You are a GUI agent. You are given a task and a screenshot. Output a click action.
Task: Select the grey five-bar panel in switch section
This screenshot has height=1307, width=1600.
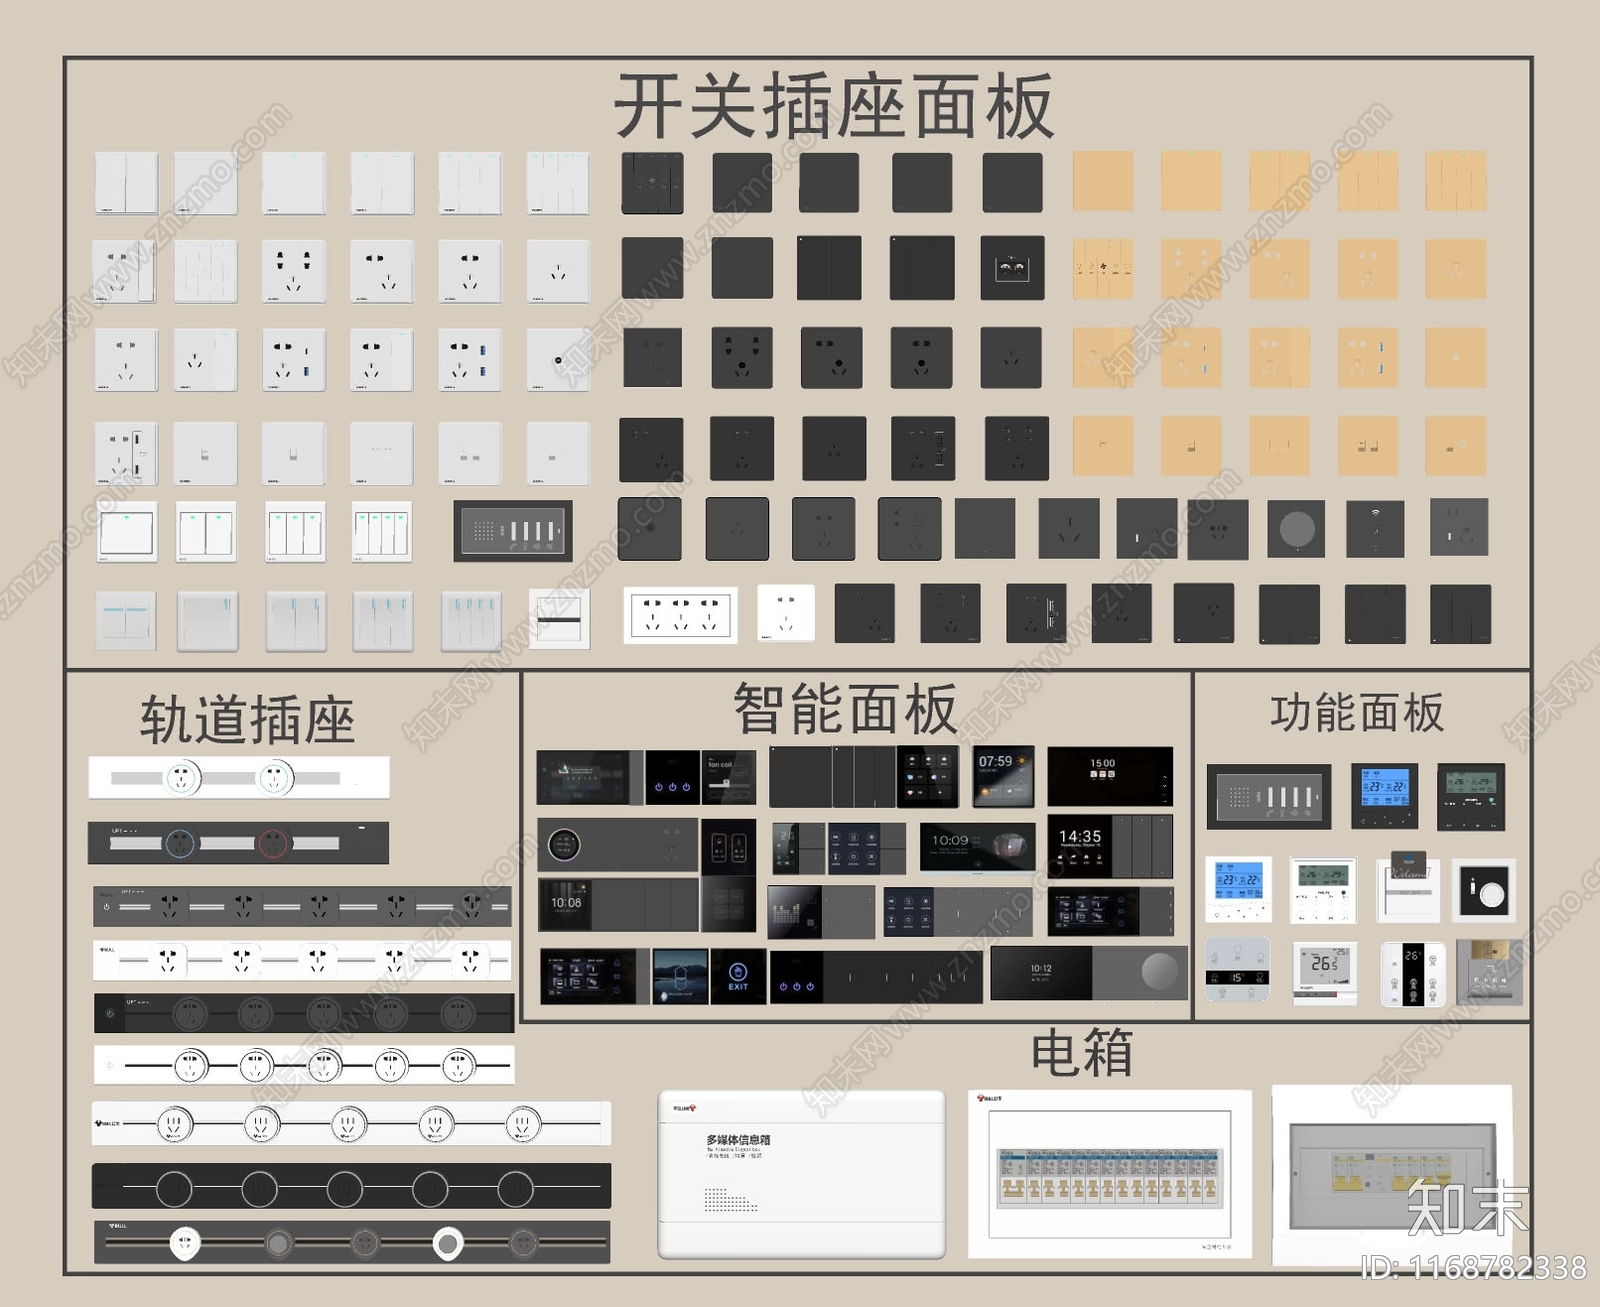(513, 530)
